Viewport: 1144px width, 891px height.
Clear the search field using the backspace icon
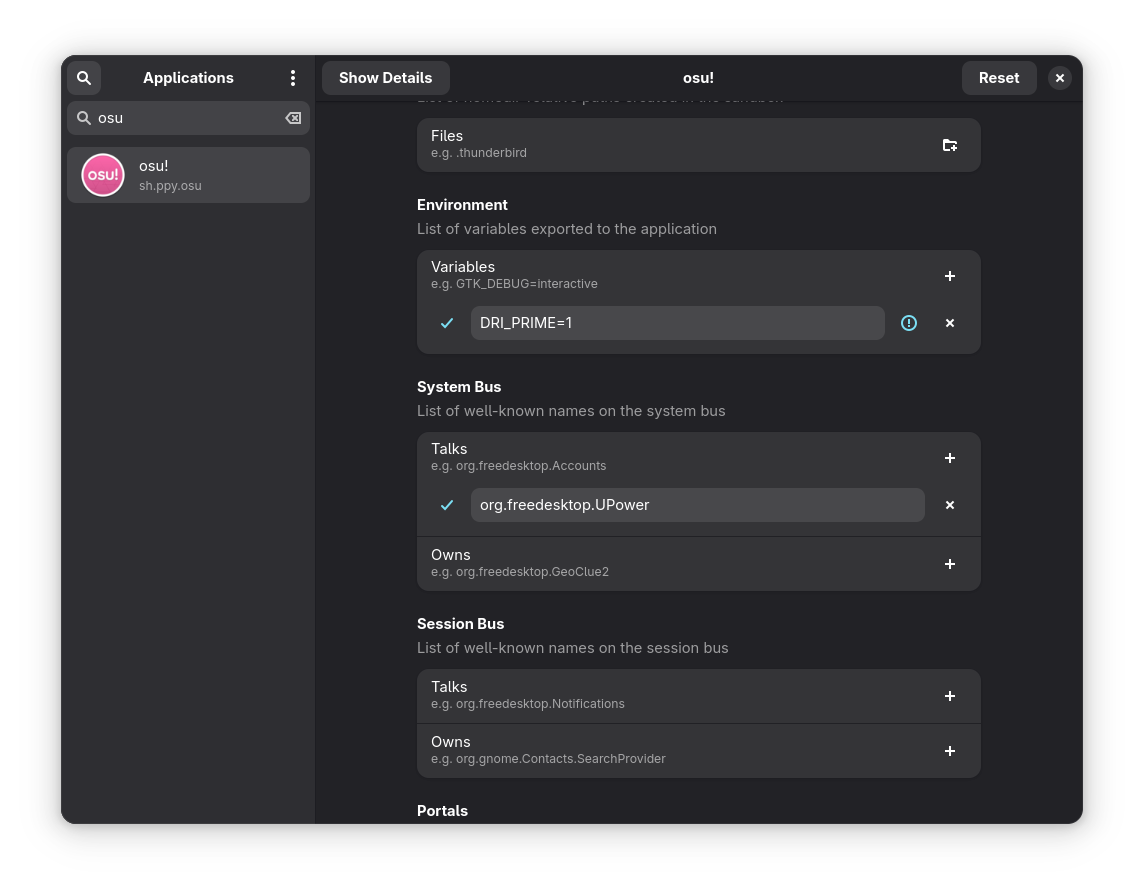[x=293, y=118]
